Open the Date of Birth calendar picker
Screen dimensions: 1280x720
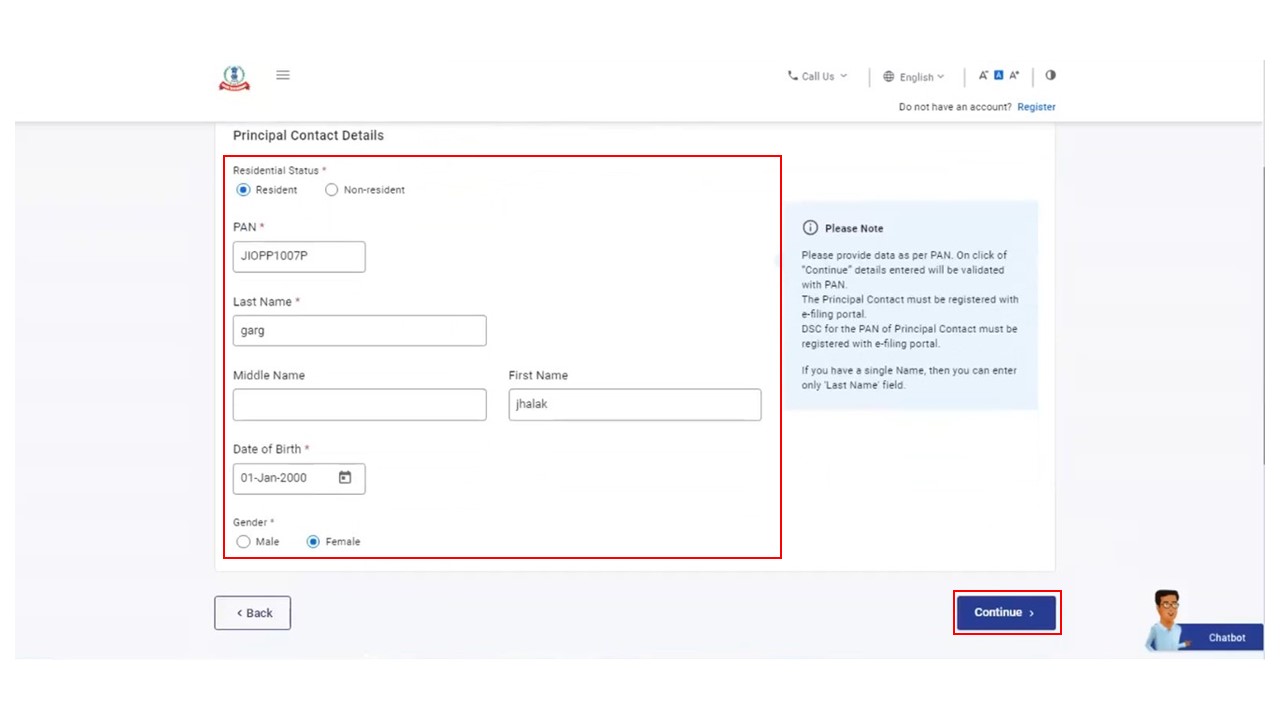click(345, 478)
